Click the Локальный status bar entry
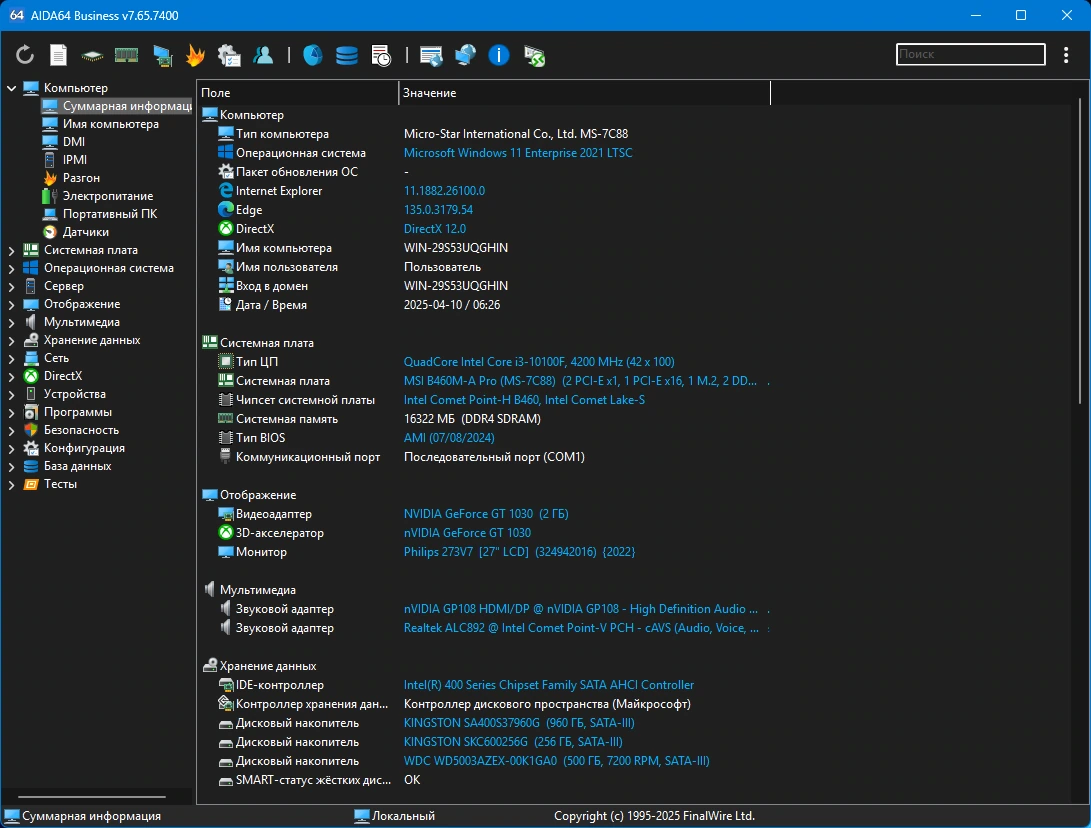This screenshot has width=1091, height=828. tap(395, 816)
